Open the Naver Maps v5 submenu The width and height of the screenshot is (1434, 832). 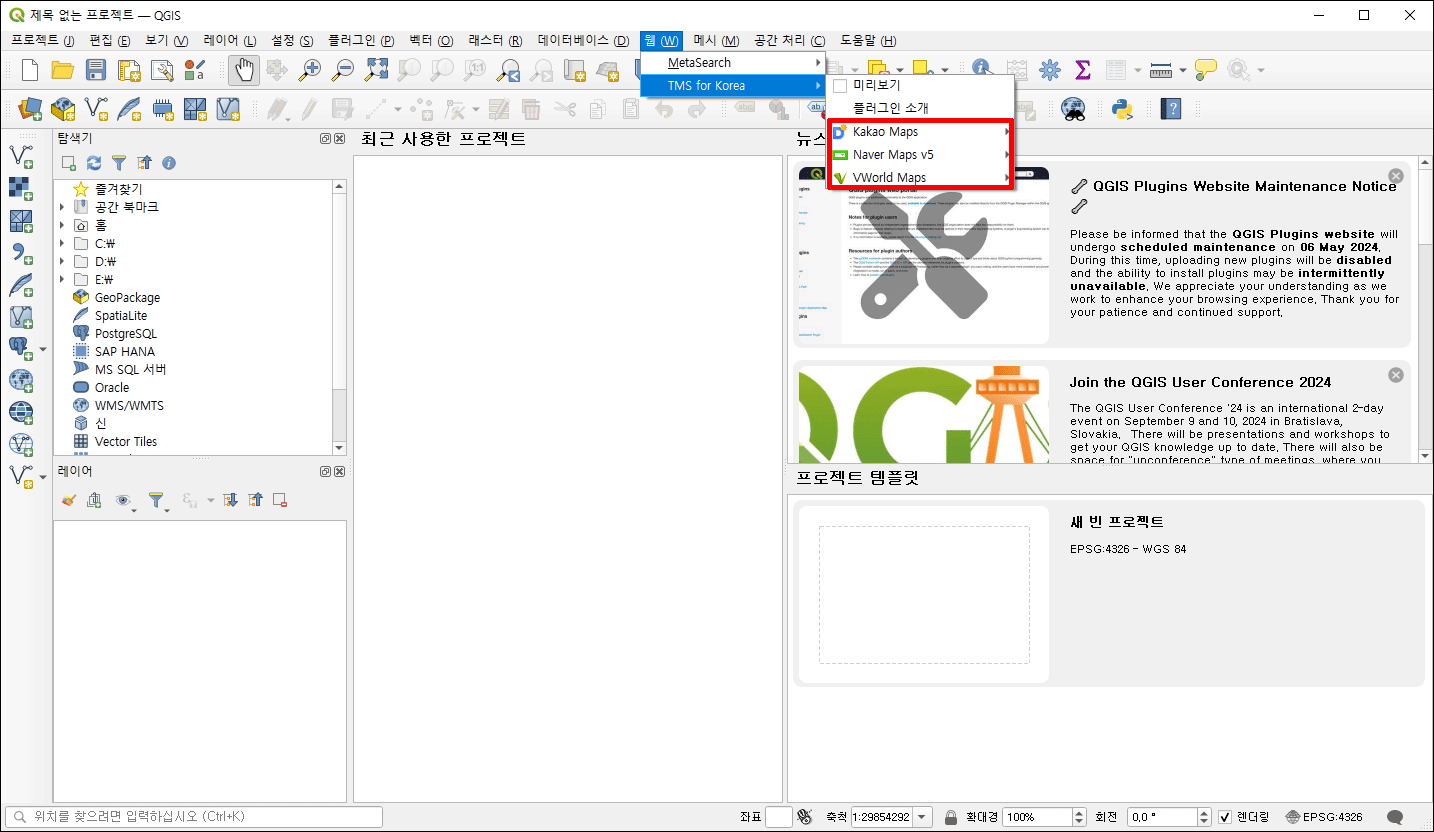(921, 155)
